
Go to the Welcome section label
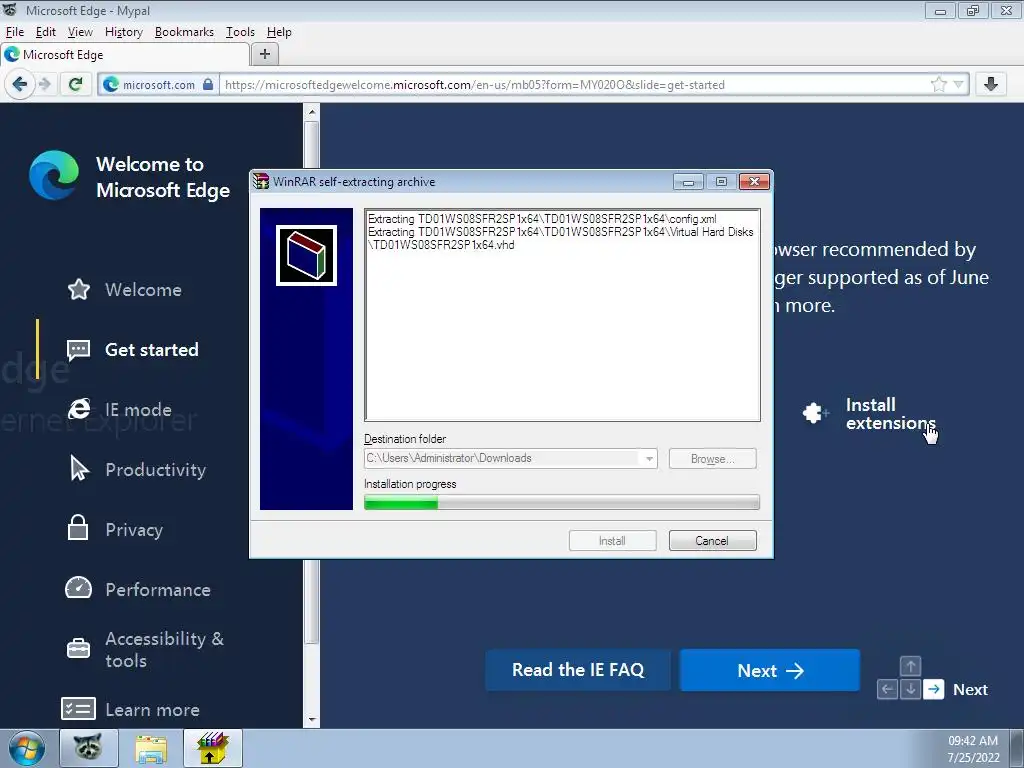pyautogui.click(x=144, y=290)
